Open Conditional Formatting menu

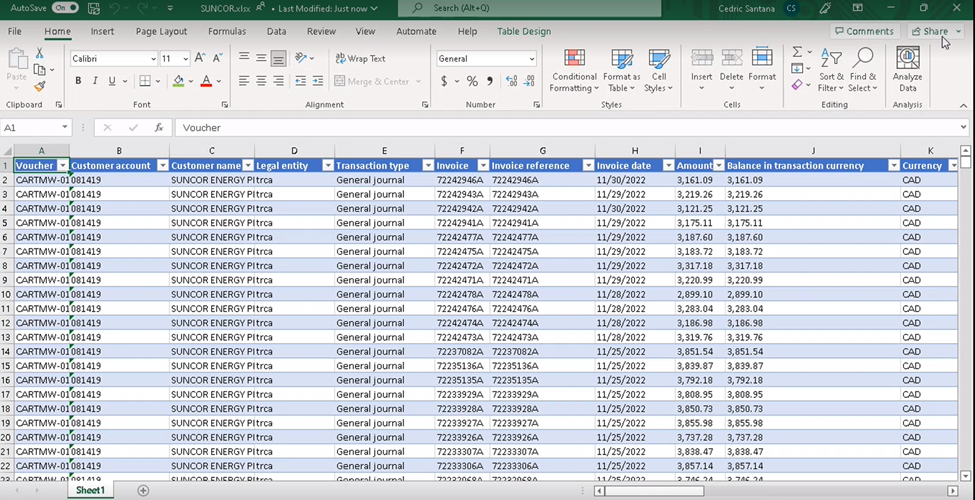tap(574, 70)
